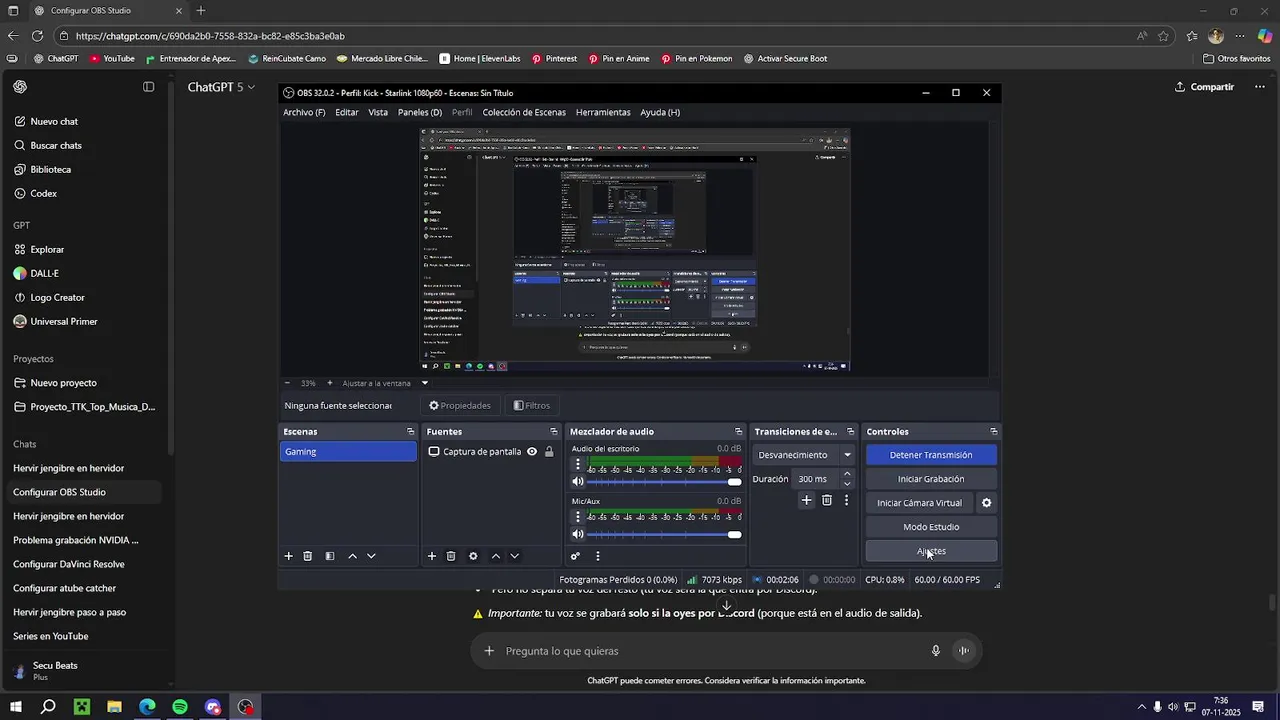Remove source with Fuentes trash icon
Image resolution: width=1280 pixels, height=720 pixels.
(x=451, y=556)
